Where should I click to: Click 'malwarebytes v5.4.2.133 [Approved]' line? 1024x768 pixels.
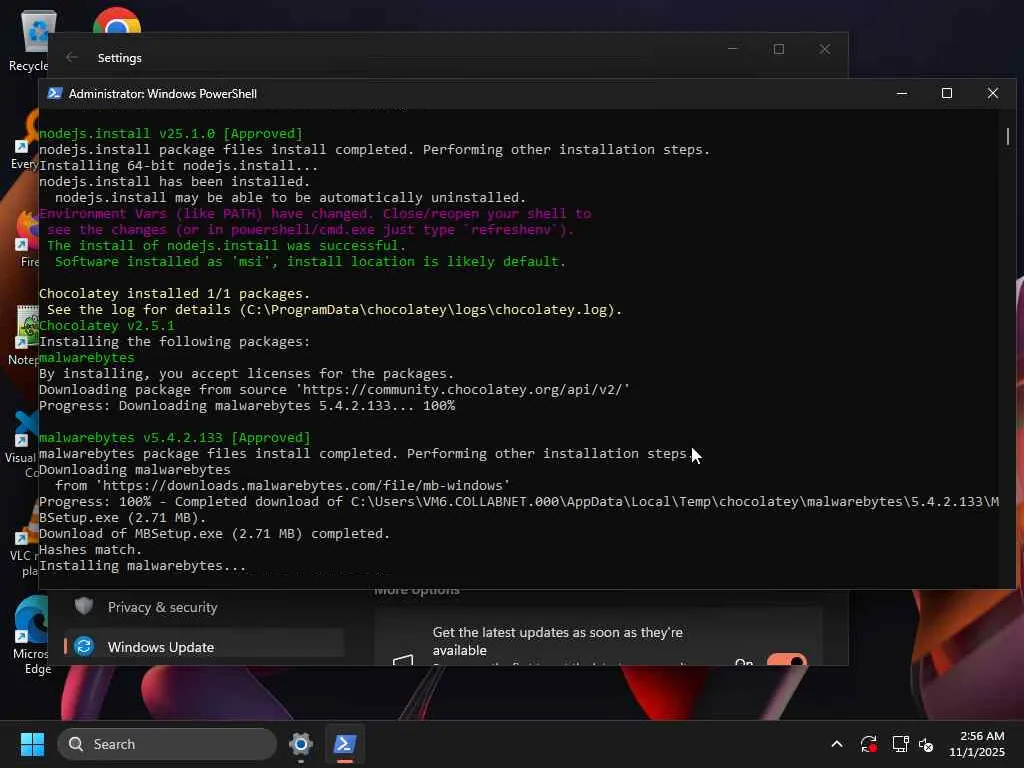coord(174,438)
